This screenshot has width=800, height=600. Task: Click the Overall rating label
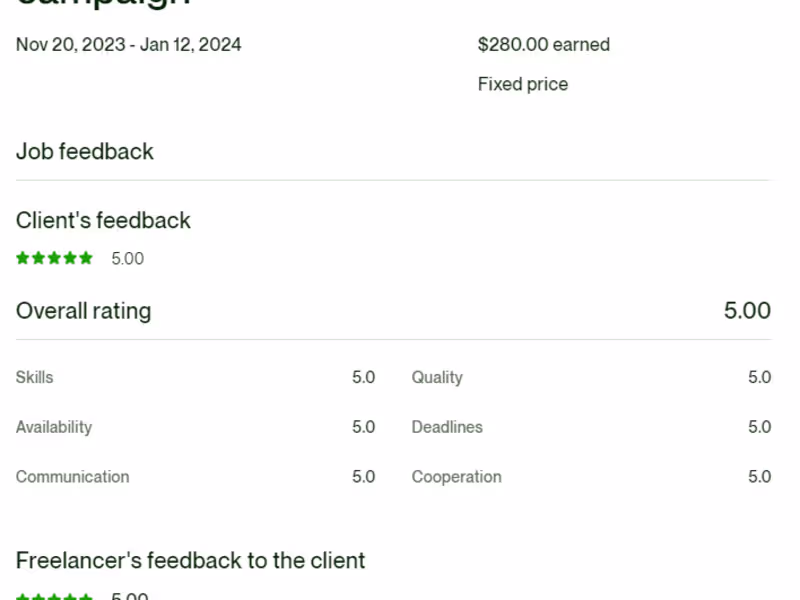[x=84, y=311]
